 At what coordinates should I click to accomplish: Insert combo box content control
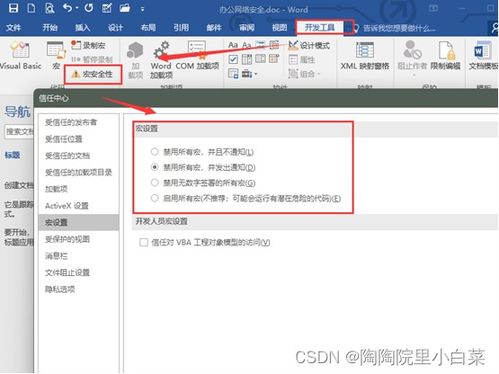247,59
